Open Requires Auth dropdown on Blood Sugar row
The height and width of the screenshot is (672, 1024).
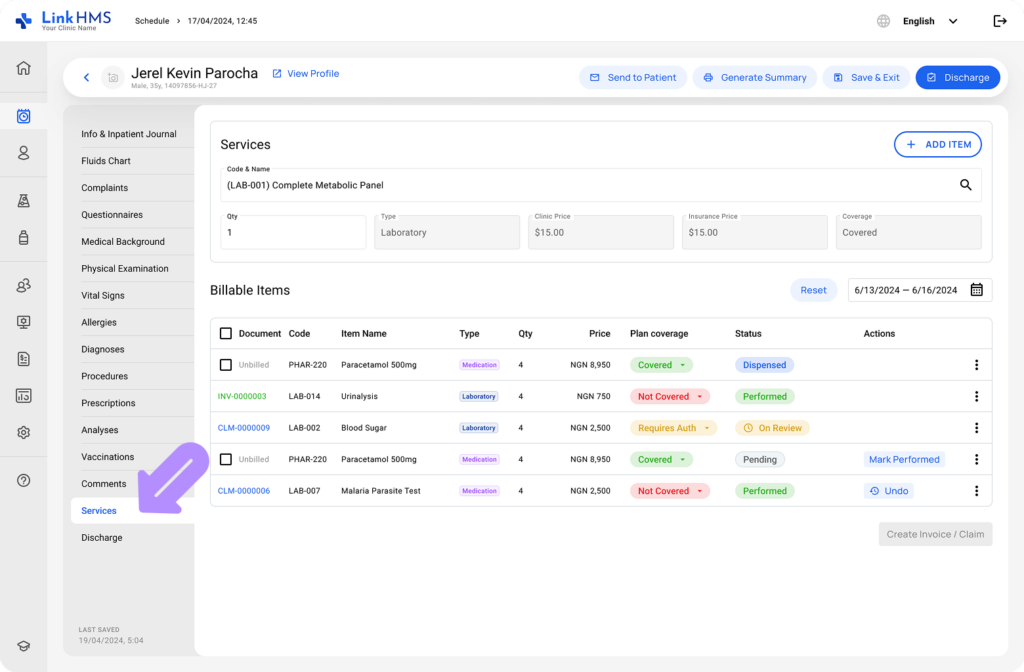[x=673, y=428]
